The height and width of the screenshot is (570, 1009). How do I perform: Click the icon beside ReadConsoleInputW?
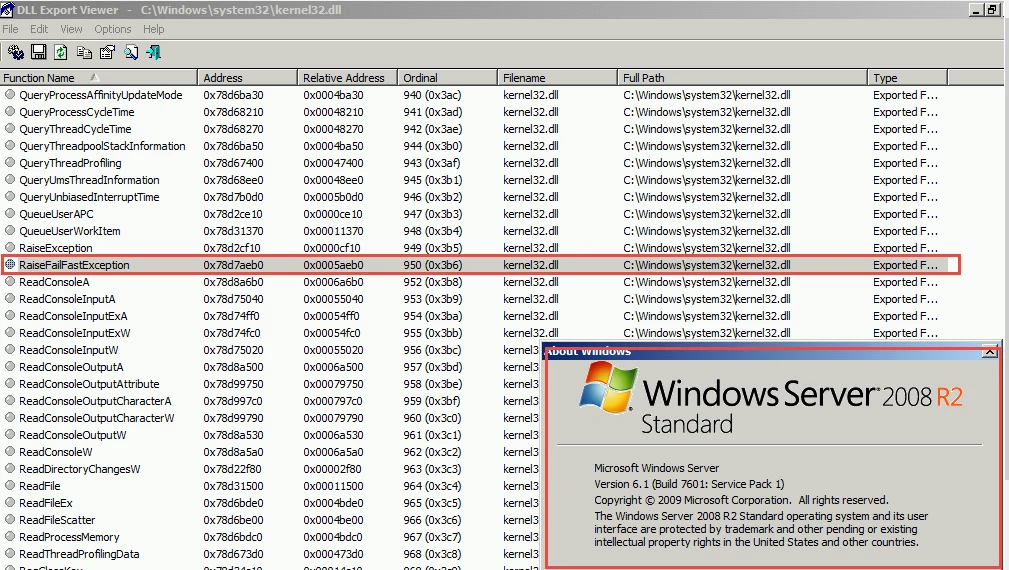pos(10,350)
